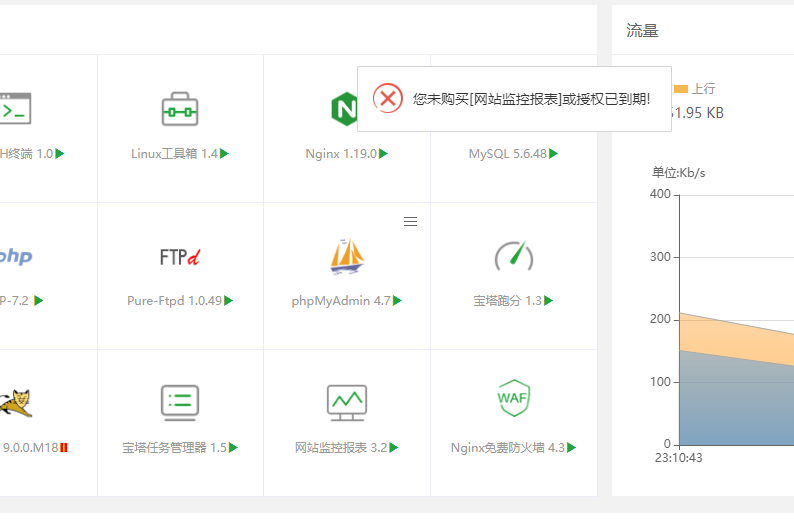794x520 pixels.
Task: Toggle Nginx免费防火墙 4.3 status arrow
Action: (x=572, y=448)
